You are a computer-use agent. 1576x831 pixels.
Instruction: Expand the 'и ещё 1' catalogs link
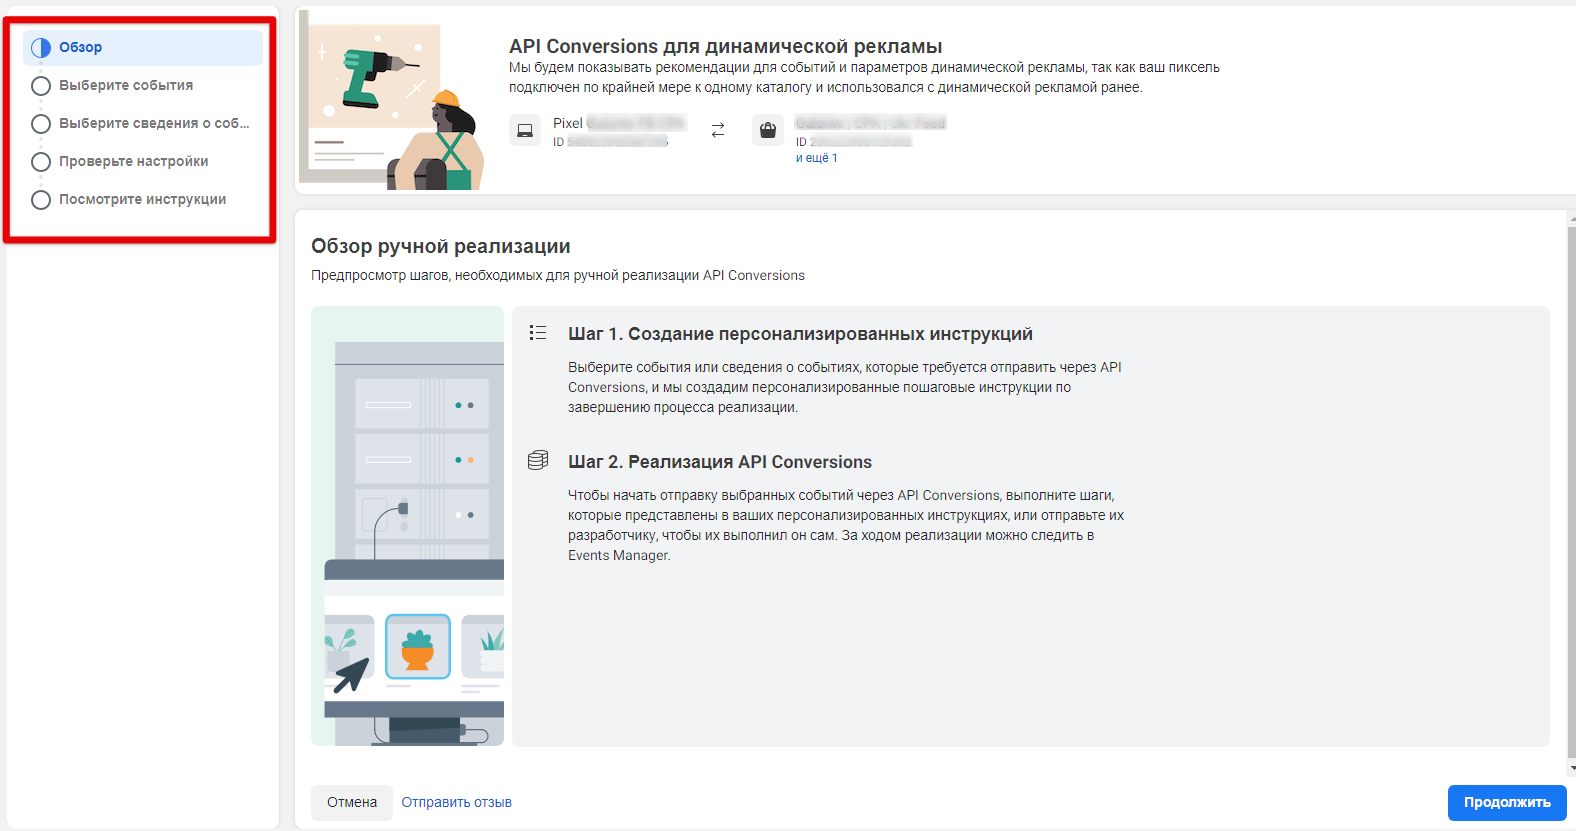coord(816,158)
